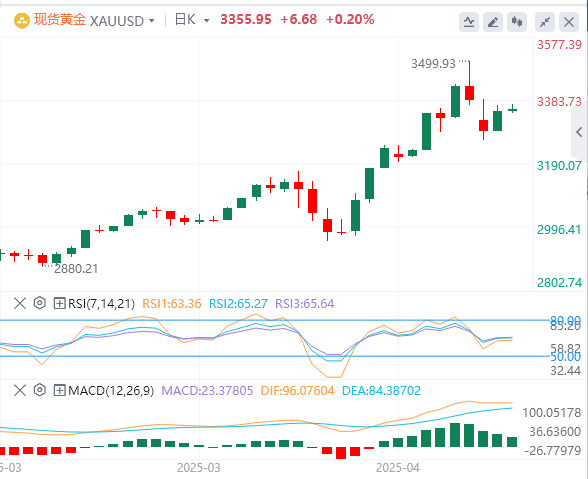588x479 pixels.
Task: Click the 3499.93 high price marker
Action: pyautogui.click(x=434, y=64)
